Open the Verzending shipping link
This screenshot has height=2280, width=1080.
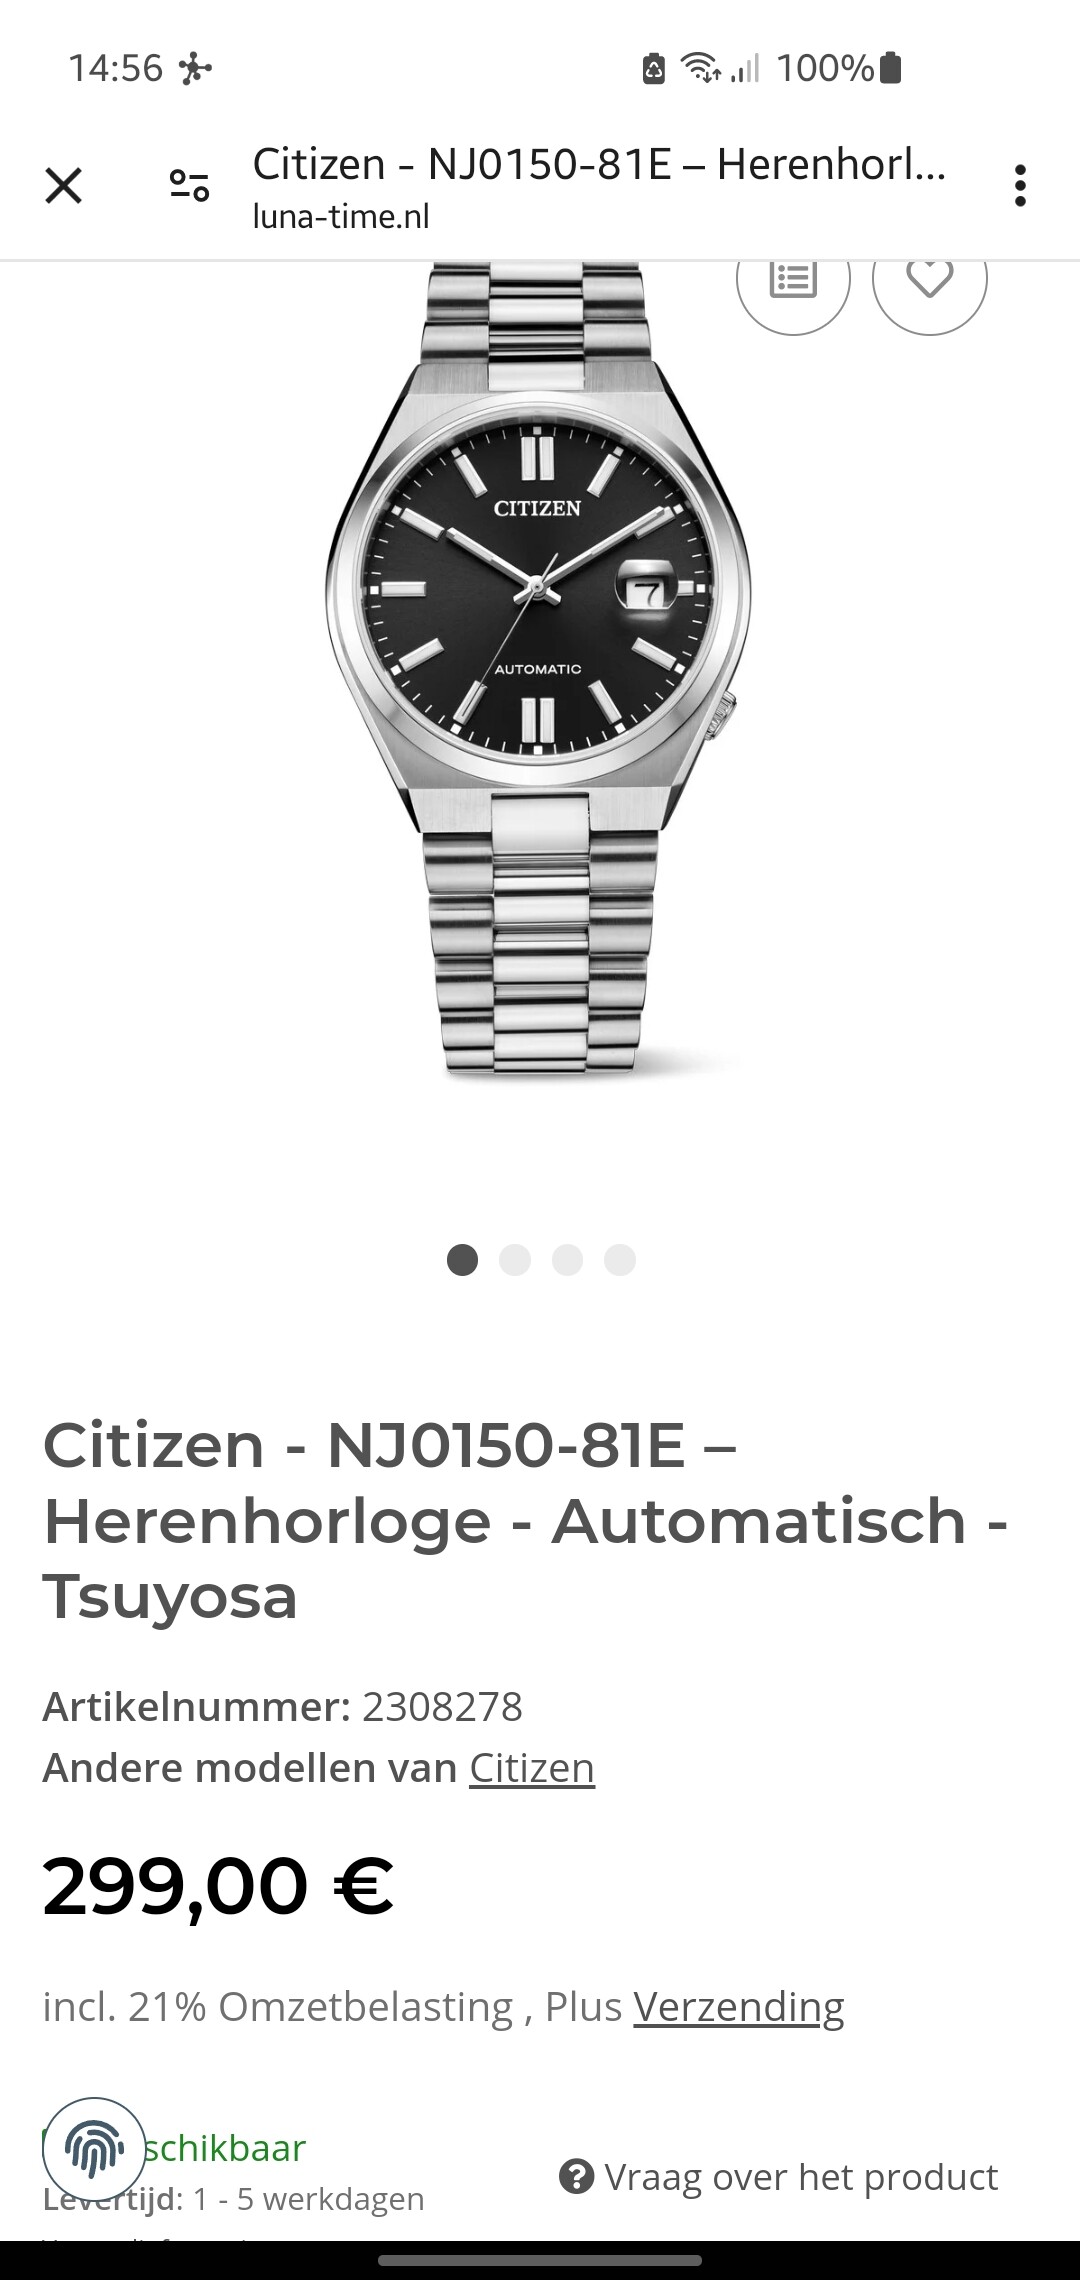(739, 2007)
